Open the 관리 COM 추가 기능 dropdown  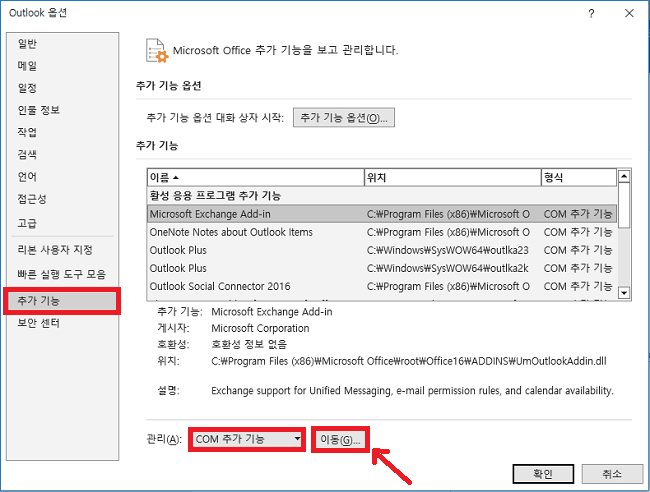point(247,439)
